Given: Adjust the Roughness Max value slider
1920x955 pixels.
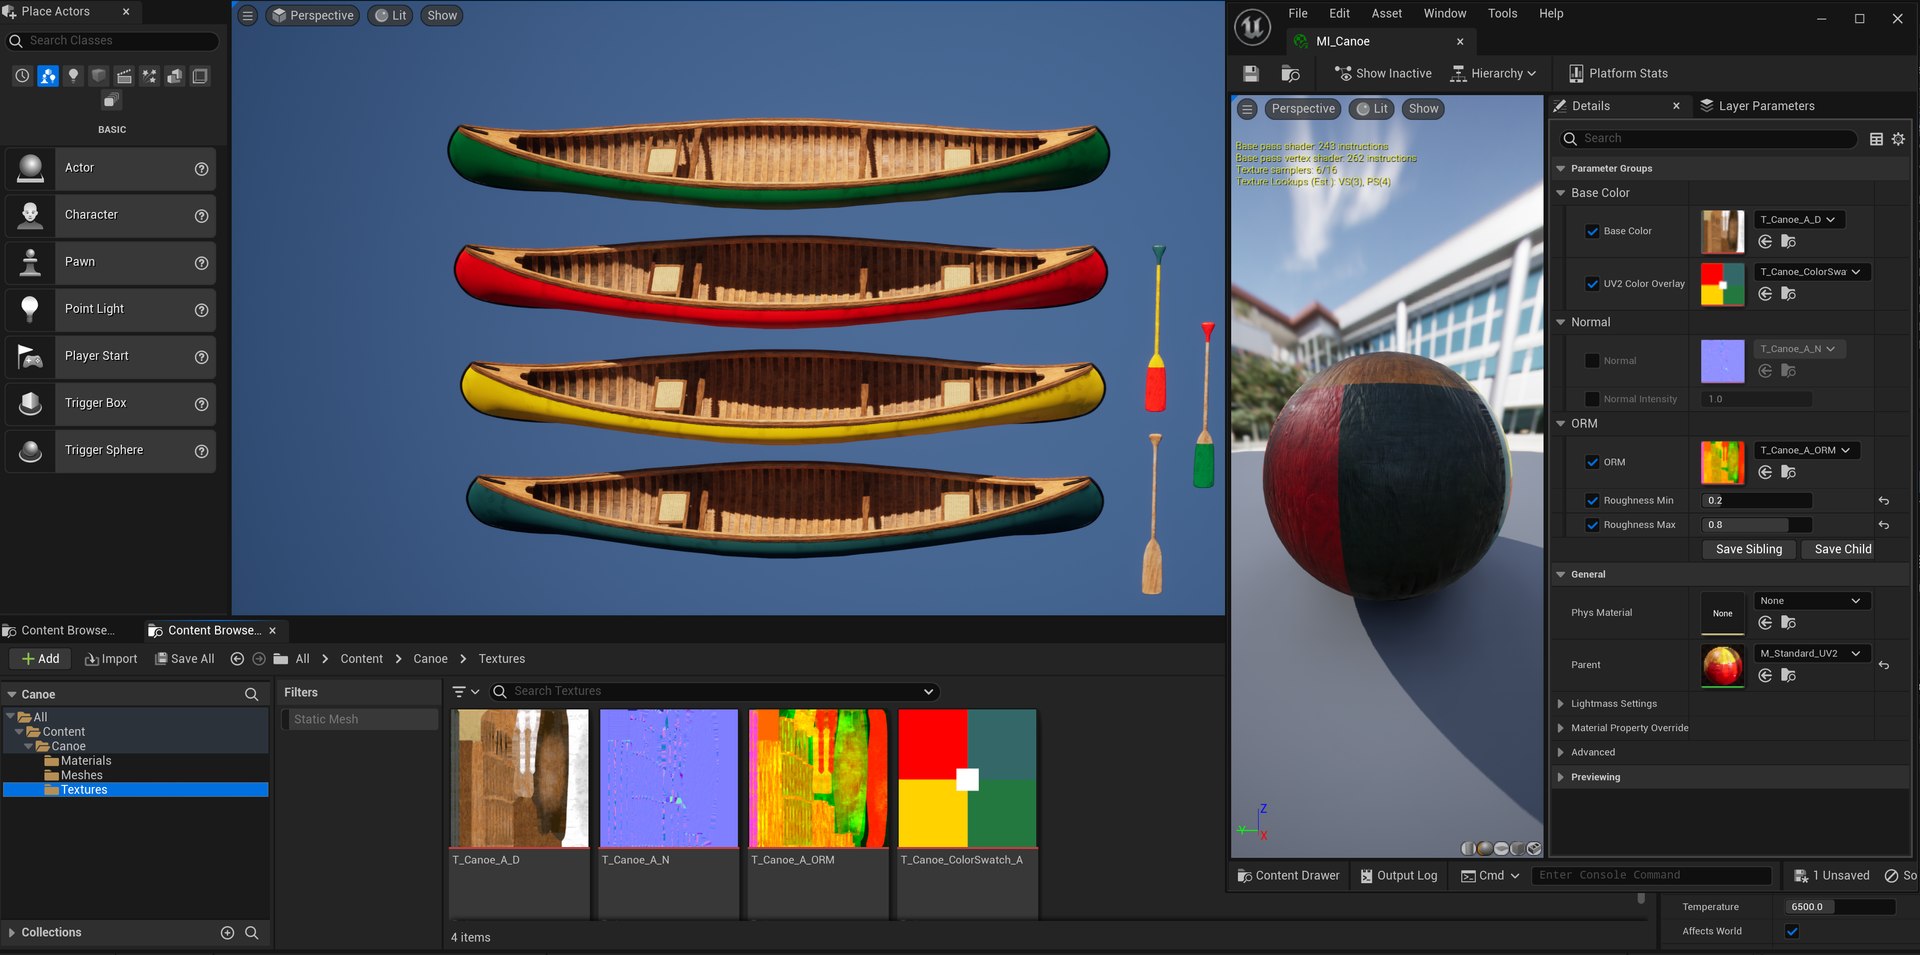Looking at the screenshot, I should [1757, 525].
